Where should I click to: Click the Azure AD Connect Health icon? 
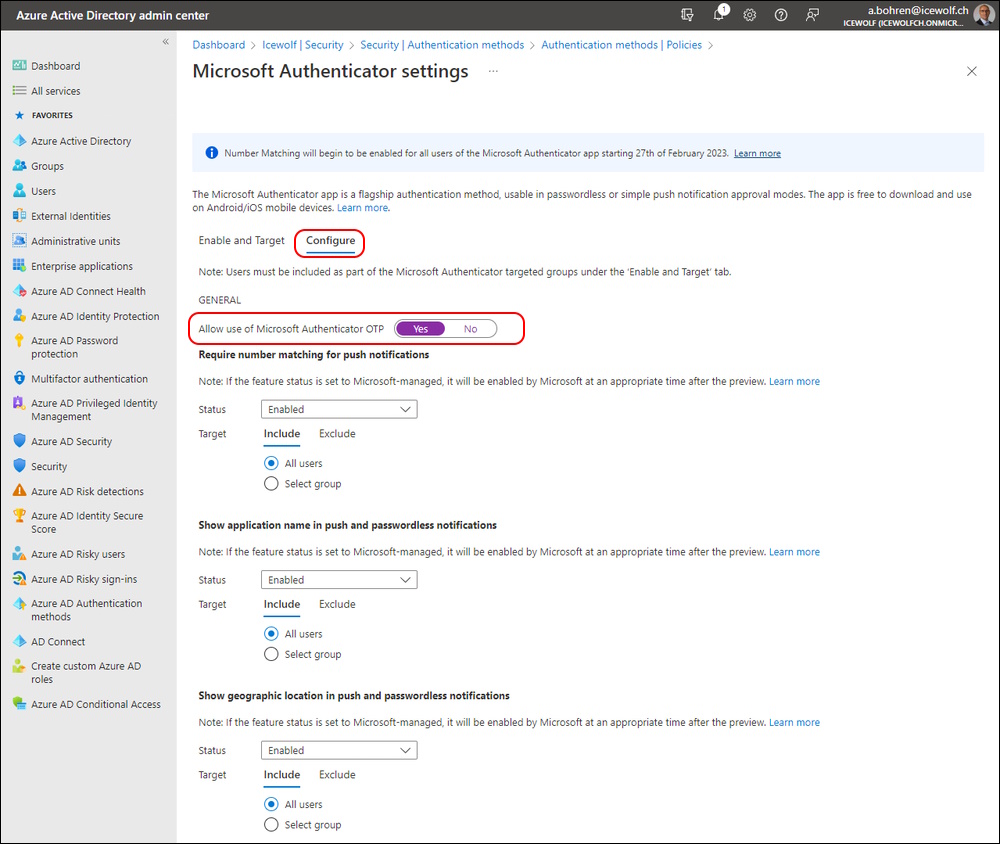pyautogui.click(x=20, y=291)
